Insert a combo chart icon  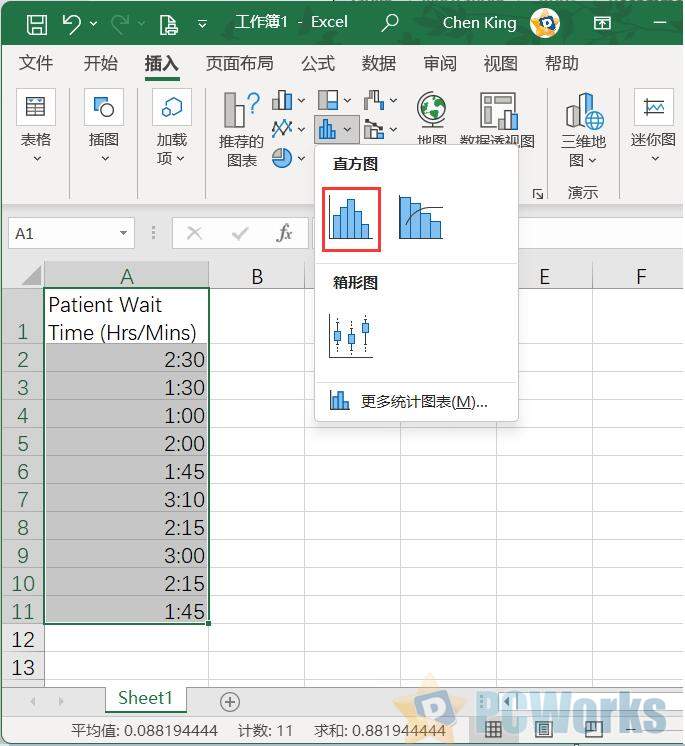pos(374,129)
